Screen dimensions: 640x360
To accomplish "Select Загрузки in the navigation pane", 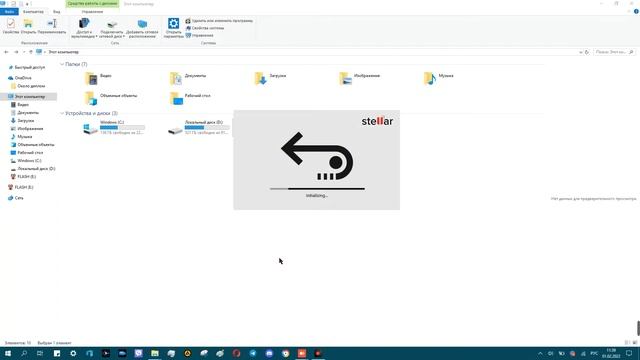I will (x=22, y=120).
